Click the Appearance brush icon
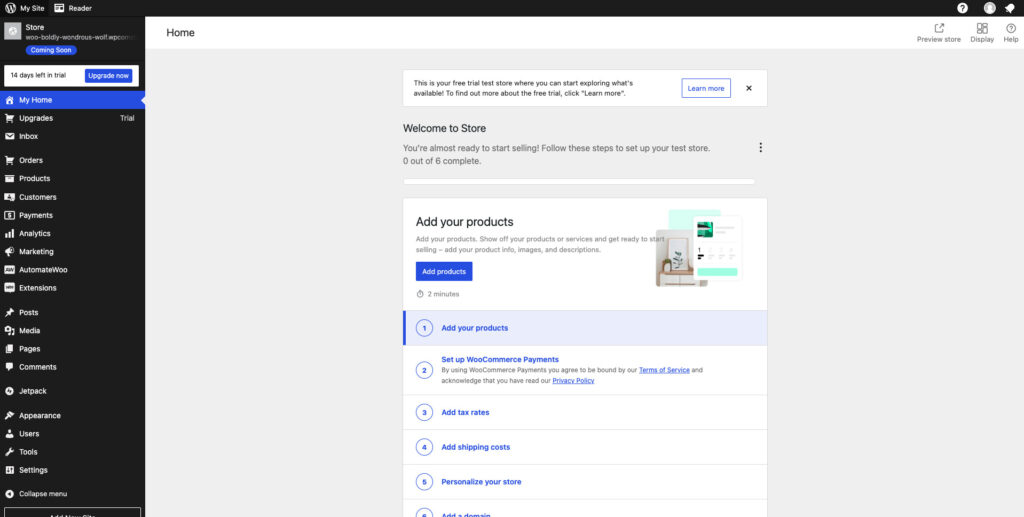This screenshot has width=1024, height=517. point(9,416)
